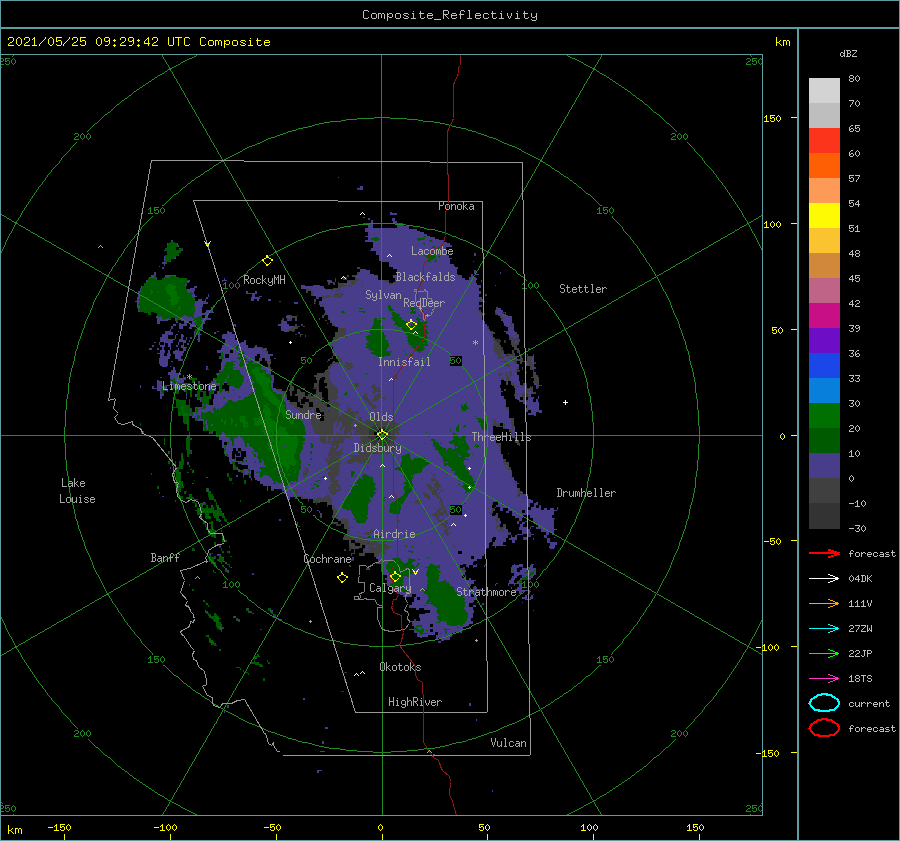The height and width of the screenshot is (841, 900).
Task: Click the magenta 18TS arrow in legend
Action: 824,679
